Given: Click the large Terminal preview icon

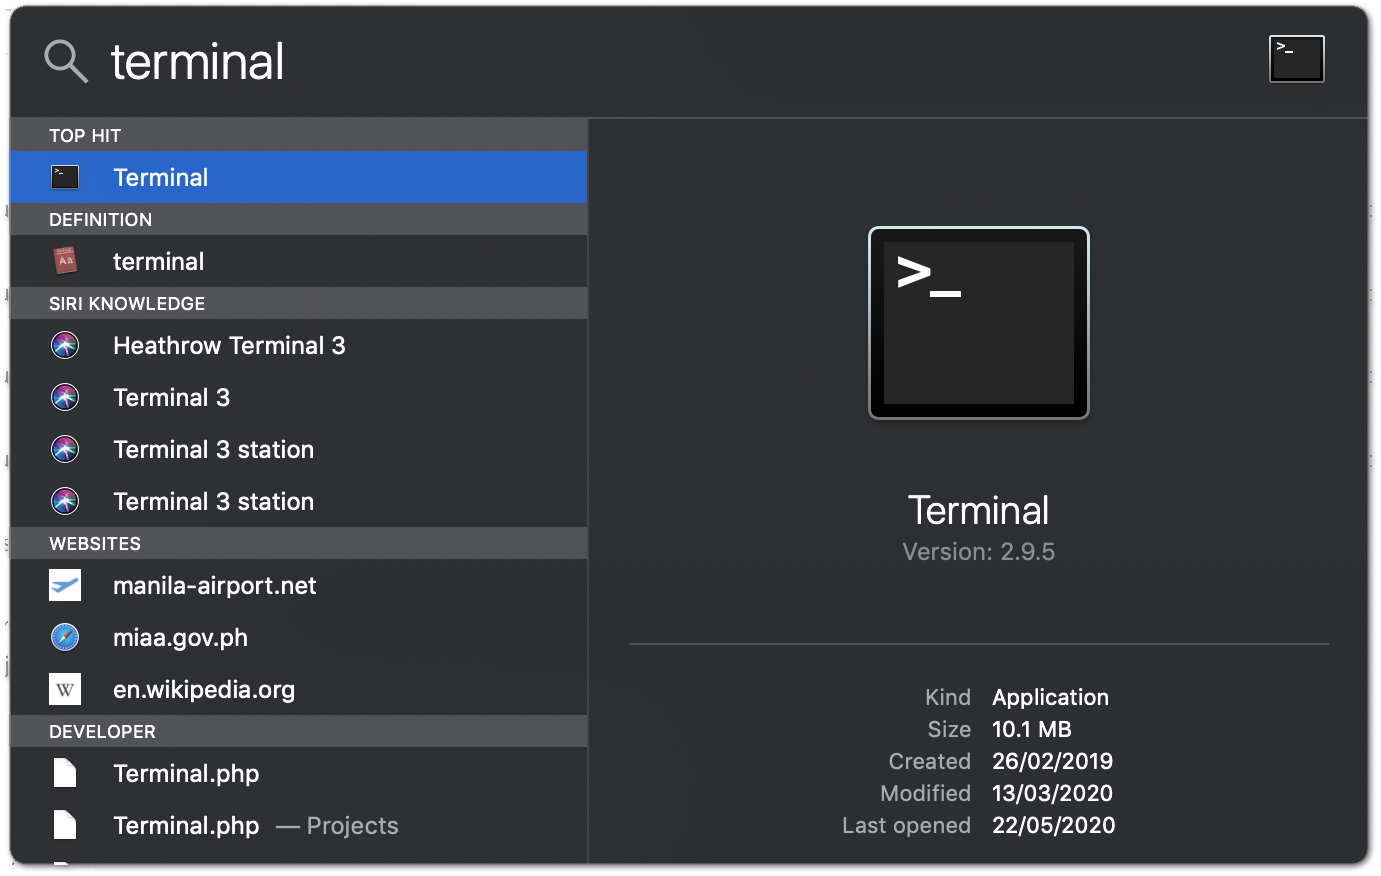Looking at the screenshot, I should pos(978,322).
